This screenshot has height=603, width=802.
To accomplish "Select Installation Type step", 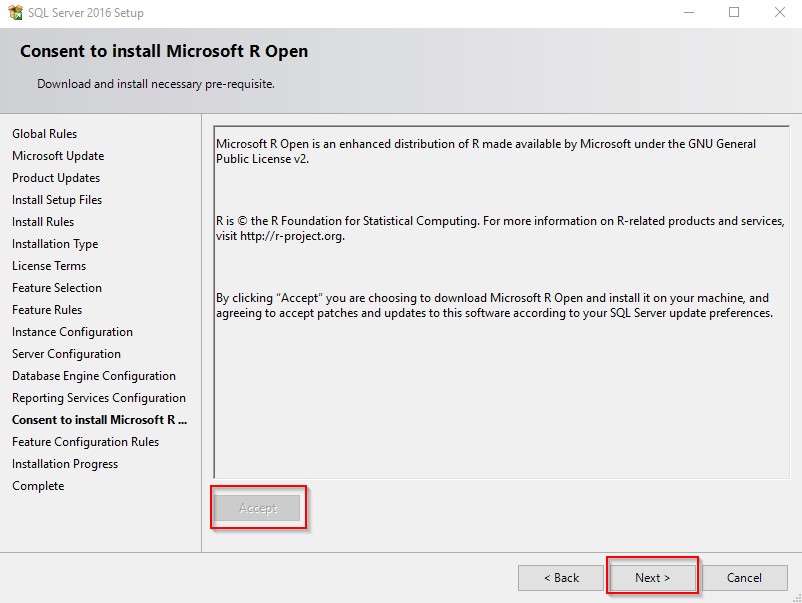I will pyautogui.click(x=55, y=244).
